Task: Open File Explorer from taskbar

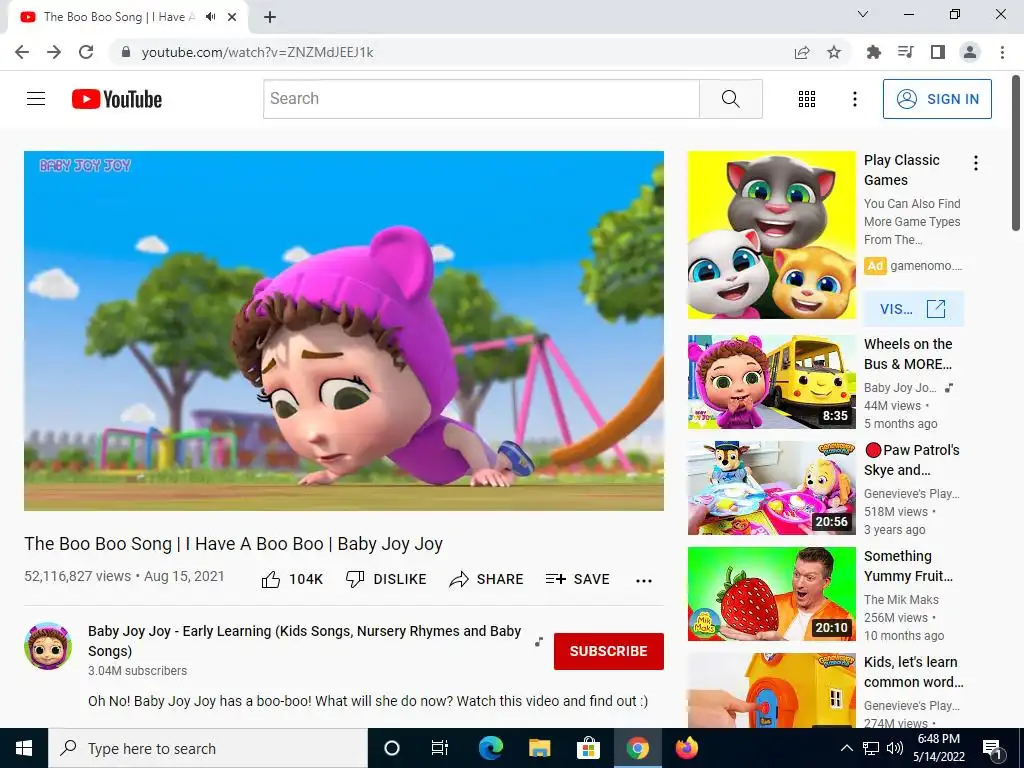Action: click(x=539, y=748)
